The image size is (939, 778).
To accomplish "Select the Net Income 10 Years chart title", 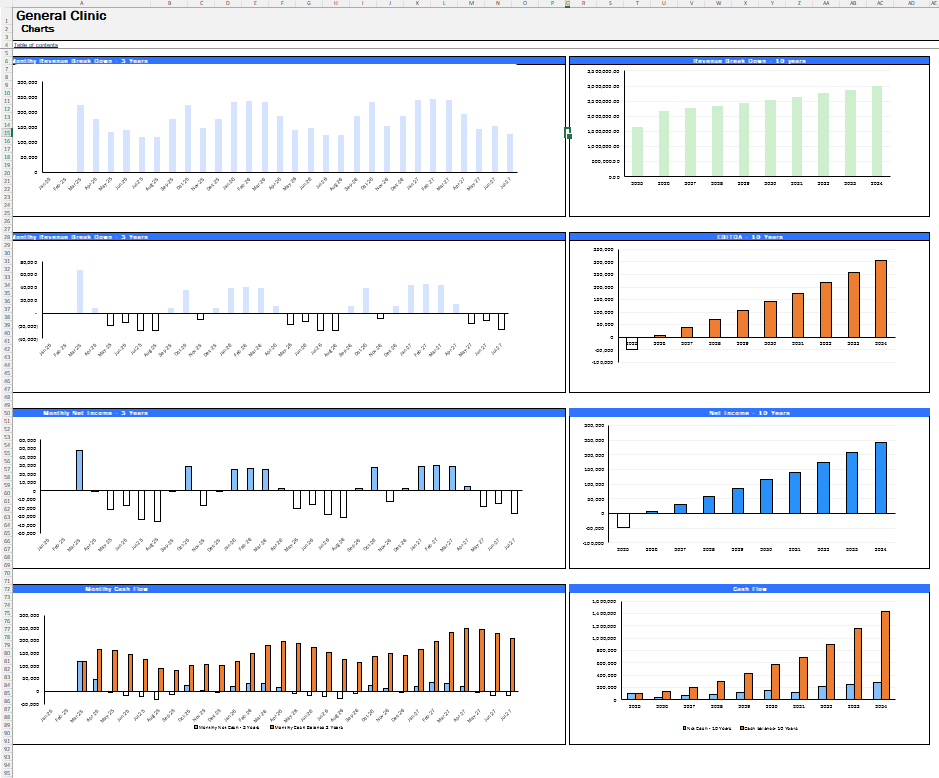I will (749, 413).
